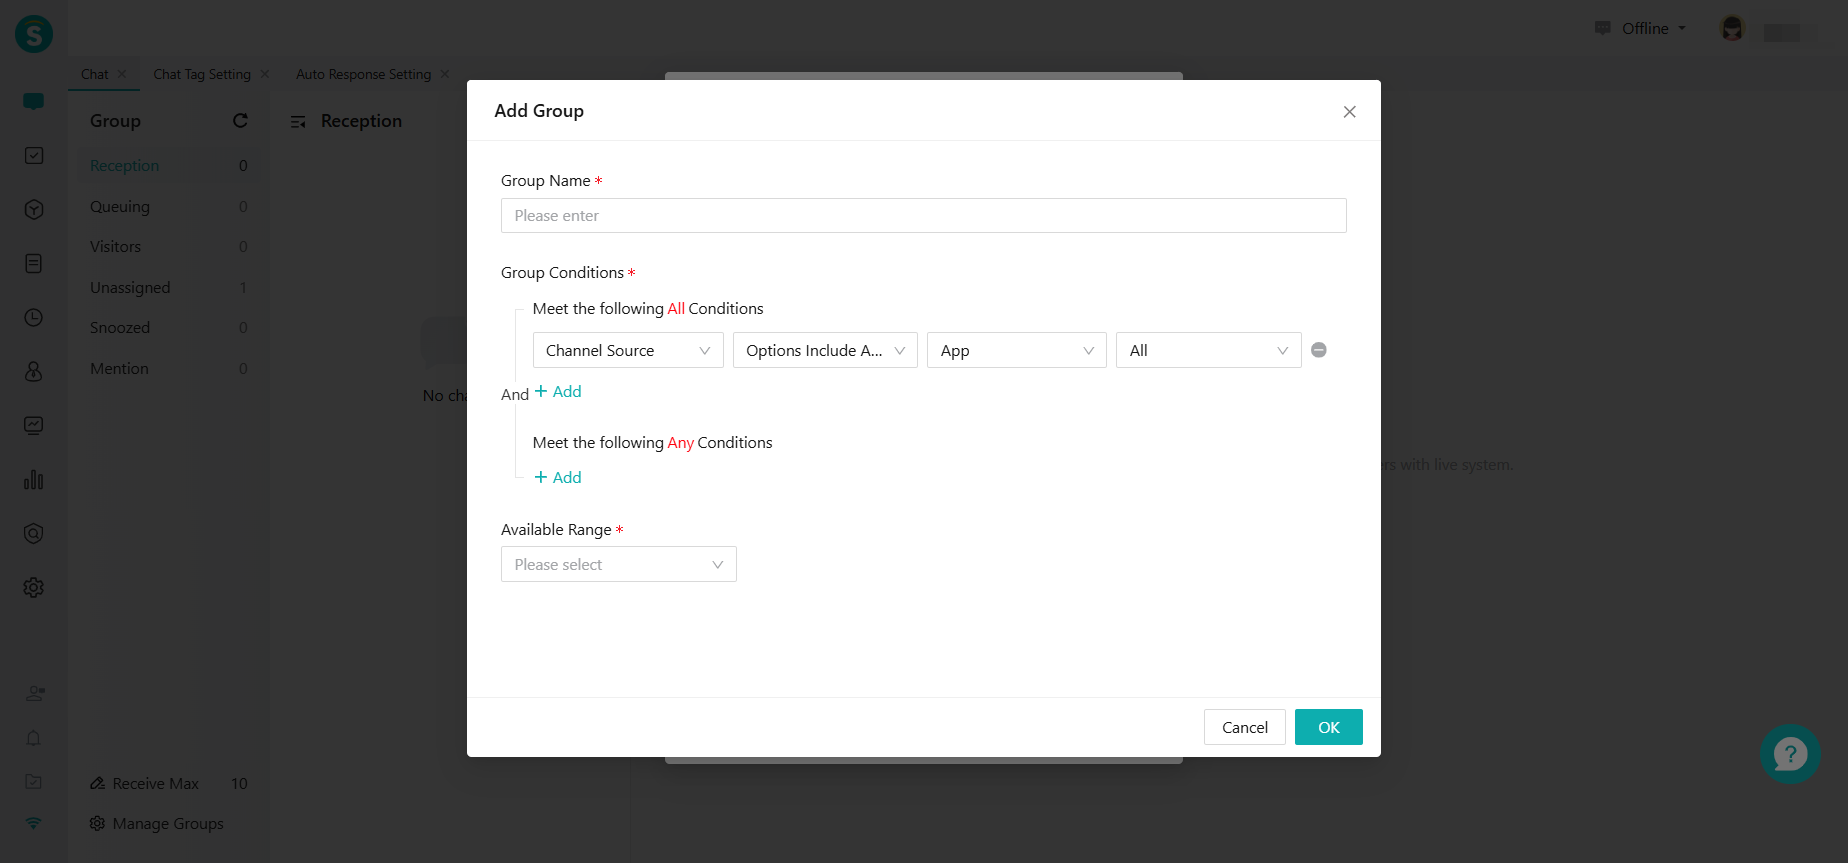Add a condition under All Conditions
This screenshot has height=863, width=1848.
(558, 392)
